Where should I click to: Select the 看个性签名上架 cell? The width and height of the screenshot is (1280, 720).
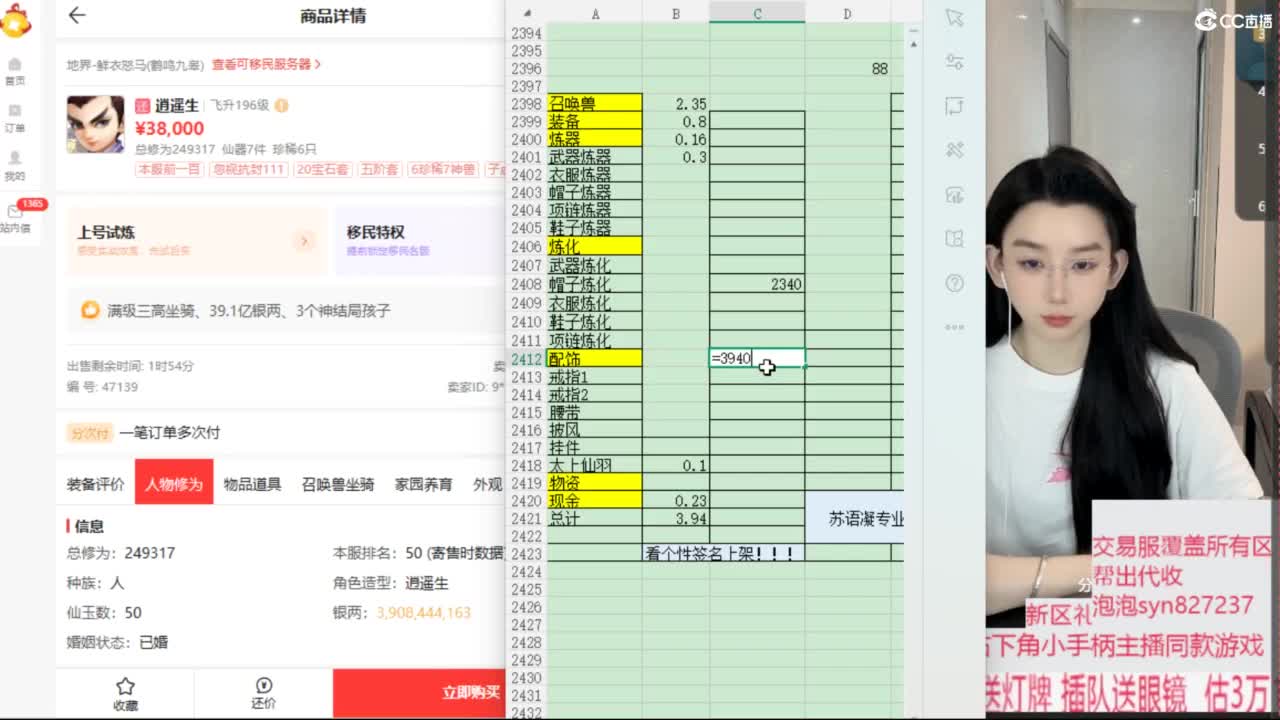(x=724, y=553)
